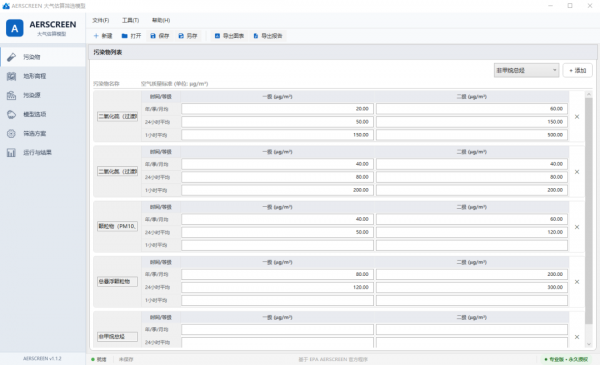The image size is (600, 365).
Task: Click 颗粒物 PM10 二级 24小时平均 field showing 120.00
Action: [x=472, y=232]
